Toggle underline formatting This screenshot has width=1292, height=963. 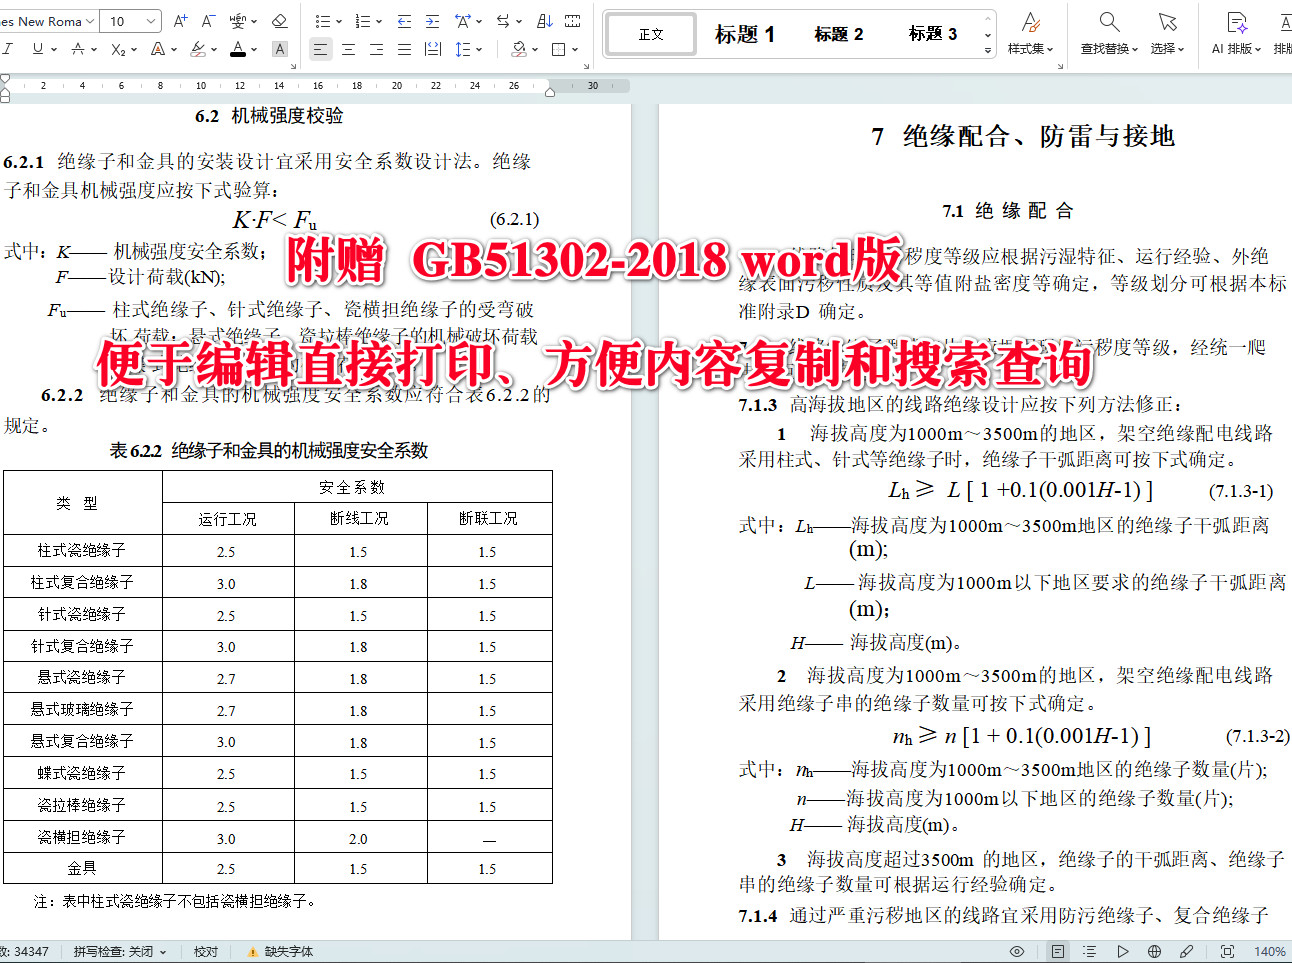coord(40,48)
